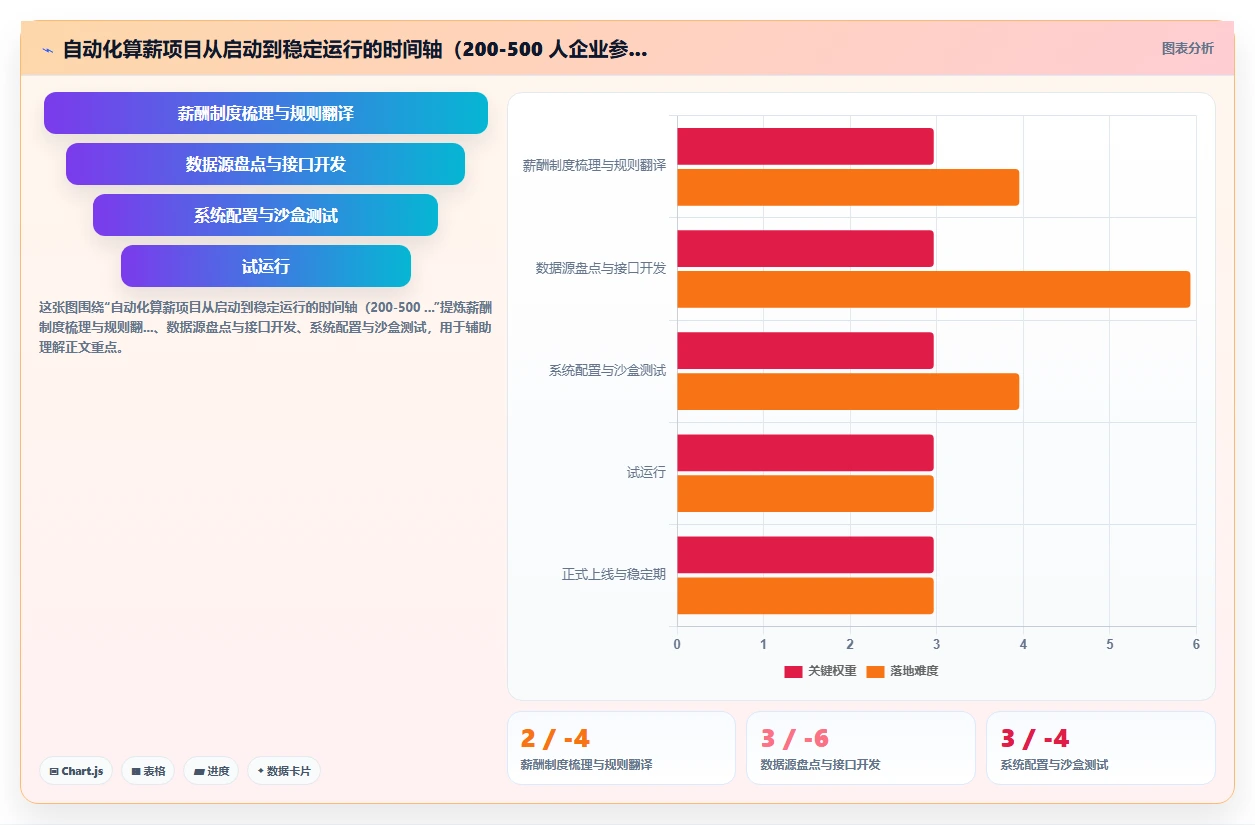Select funnel stage 试运行

tap(266, 266)
